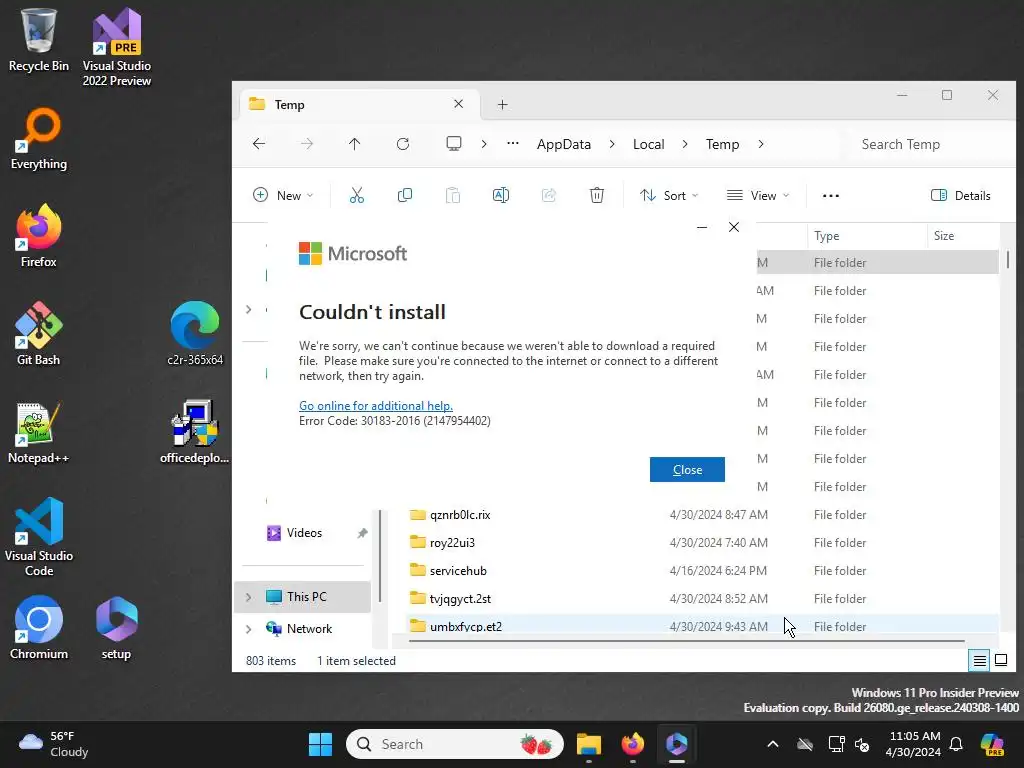Show hidden breadcrumb path ellipsis

(513, 144)
